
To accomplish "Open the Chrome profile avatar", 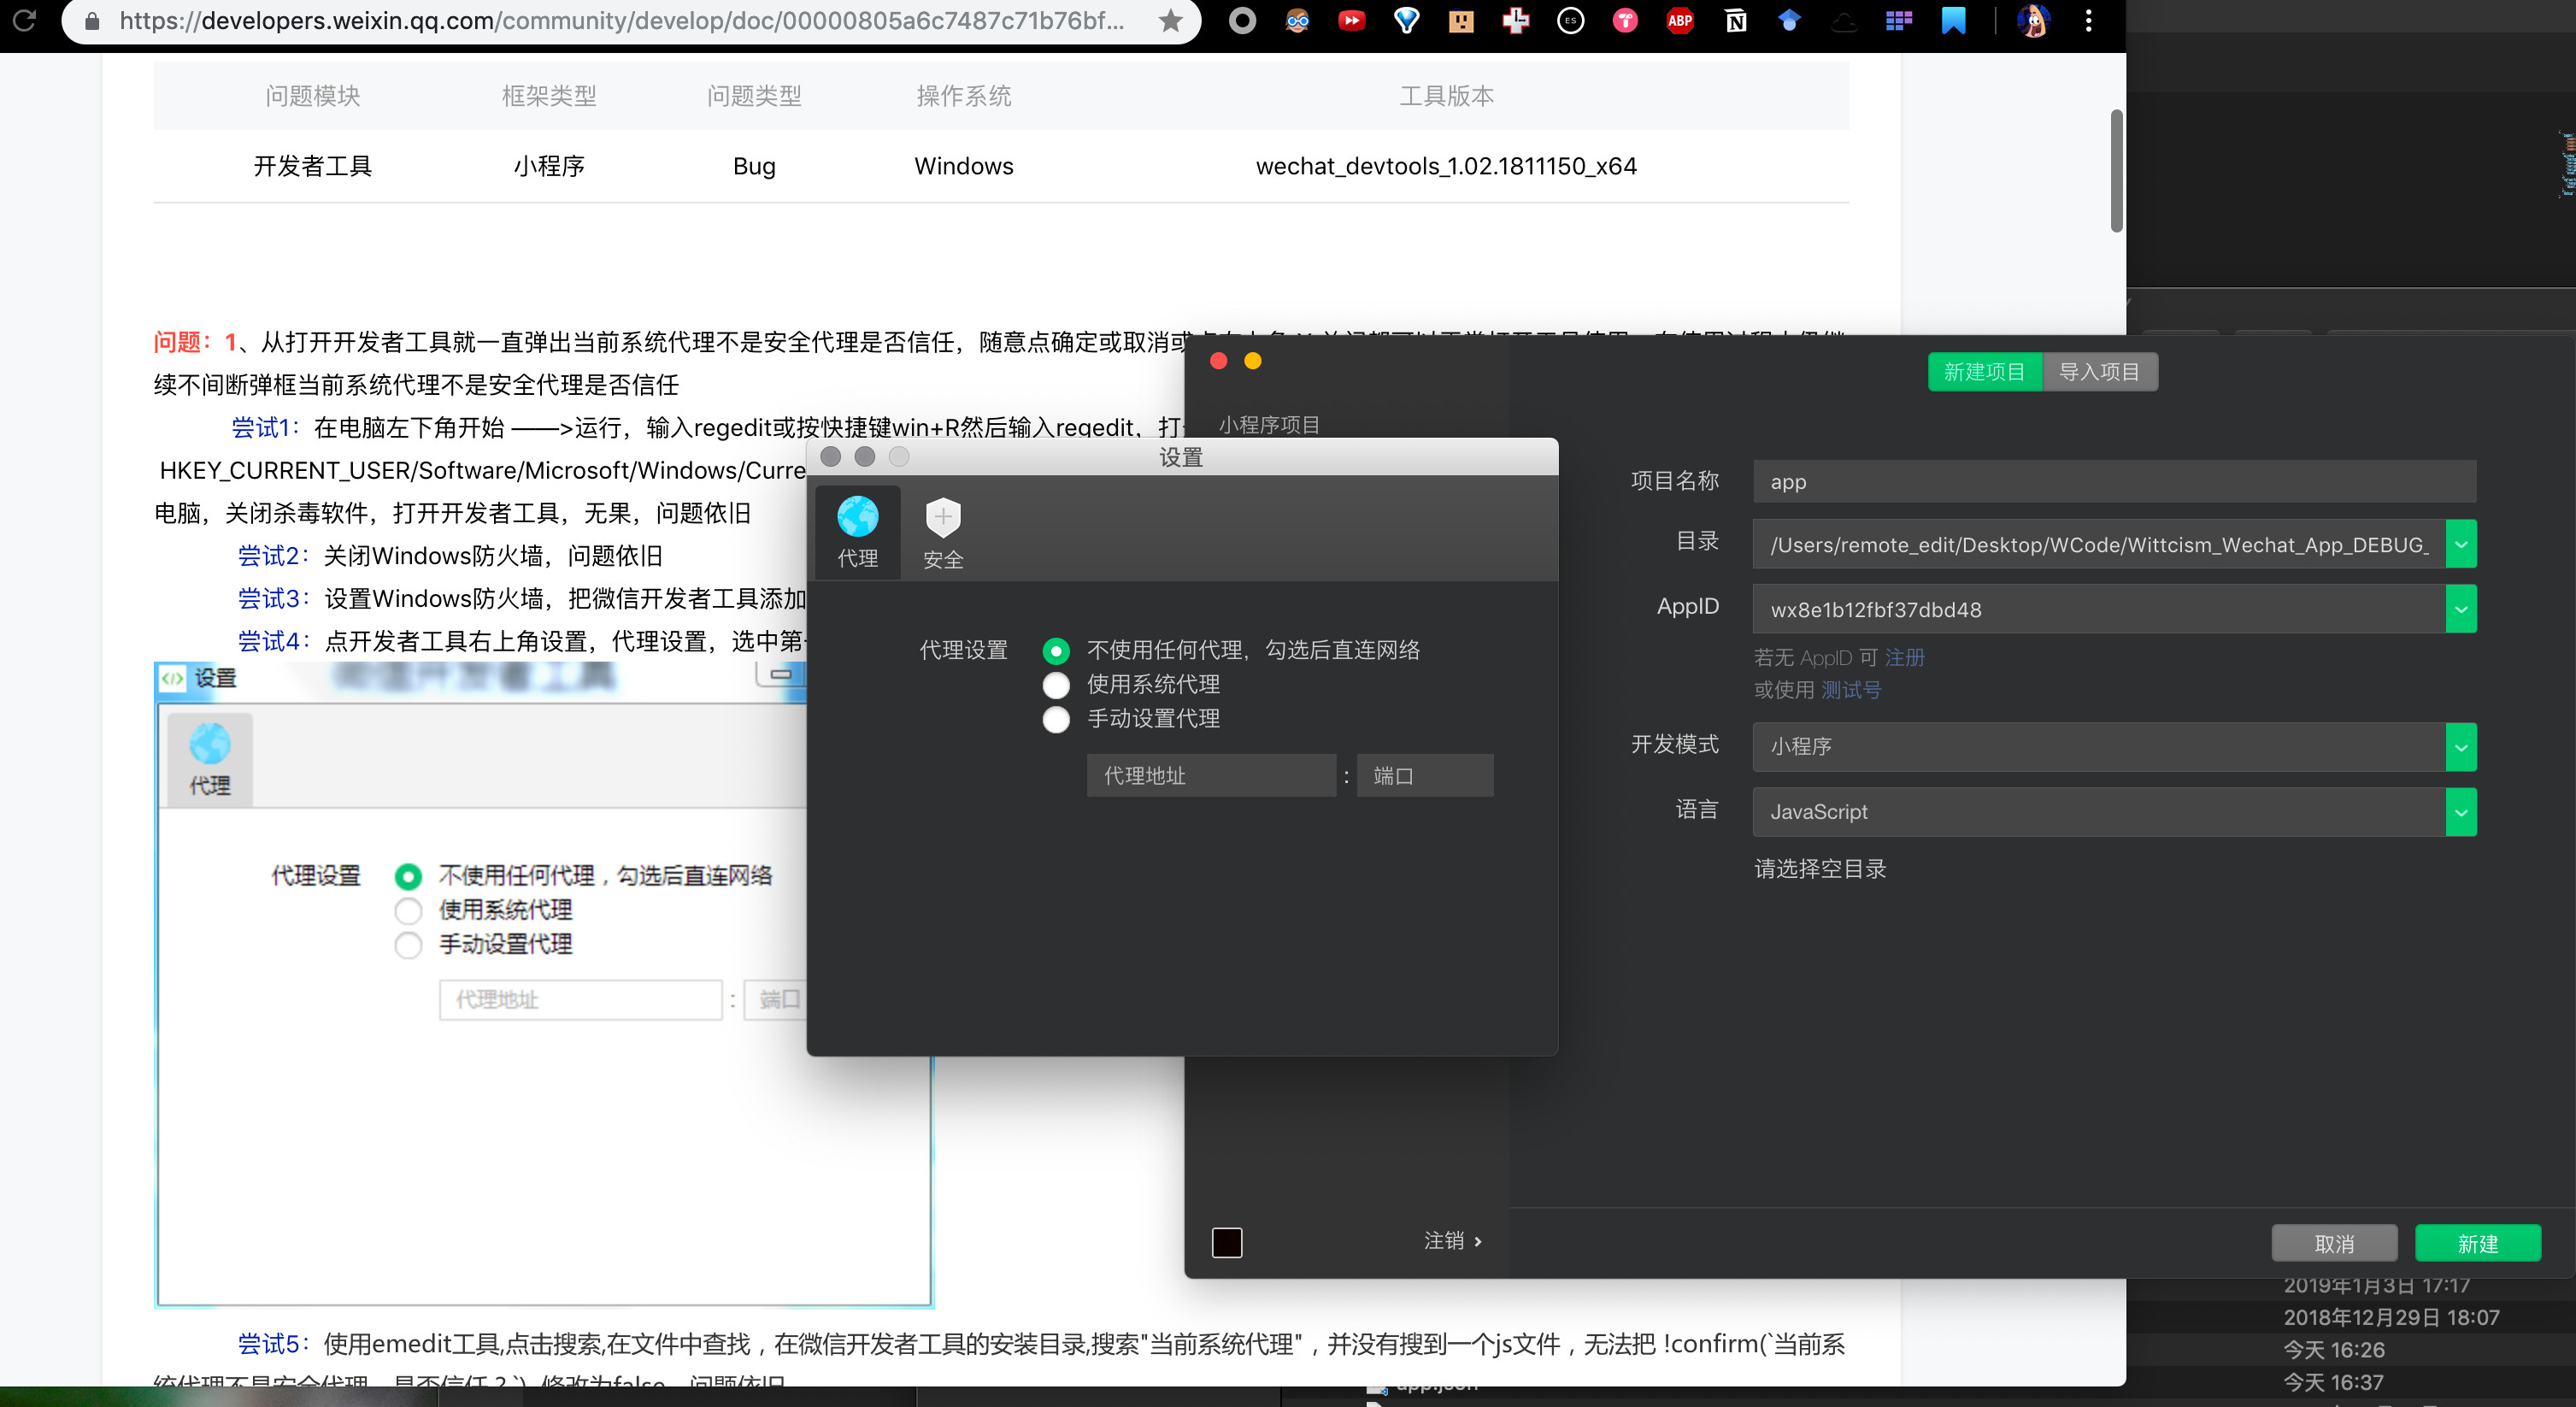I will (x=2032, y=20).
